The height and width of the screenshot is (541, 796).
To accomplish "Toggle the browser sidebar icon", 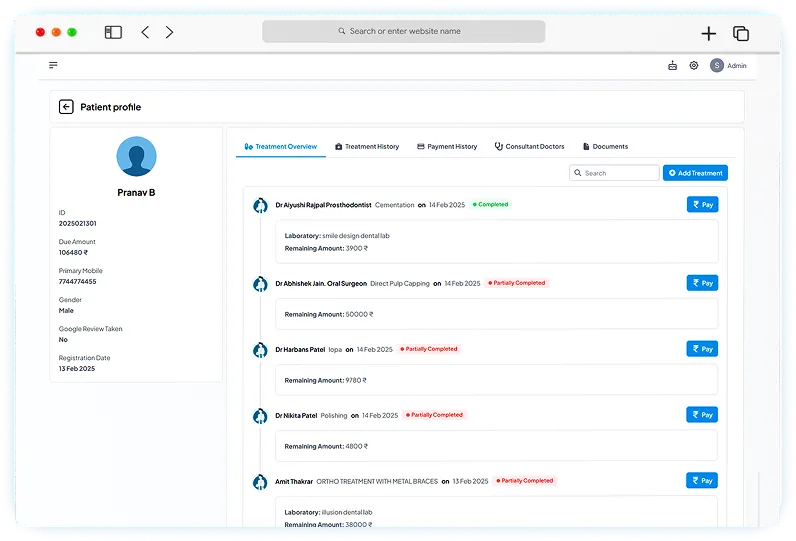I will pyautogui.click(x=113, y=32).
